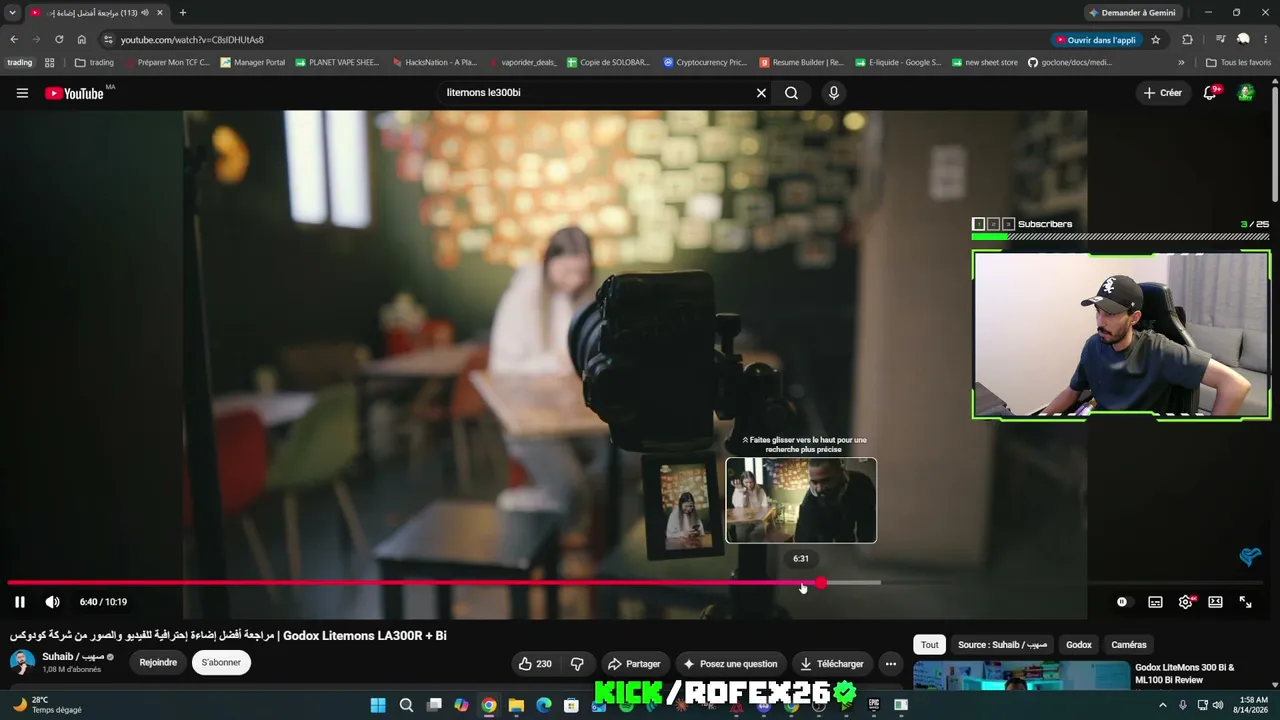The width and height of the screenshot is (1280, 720).
Task: Click Demander à Gemini
Action: click(1132, 13)
